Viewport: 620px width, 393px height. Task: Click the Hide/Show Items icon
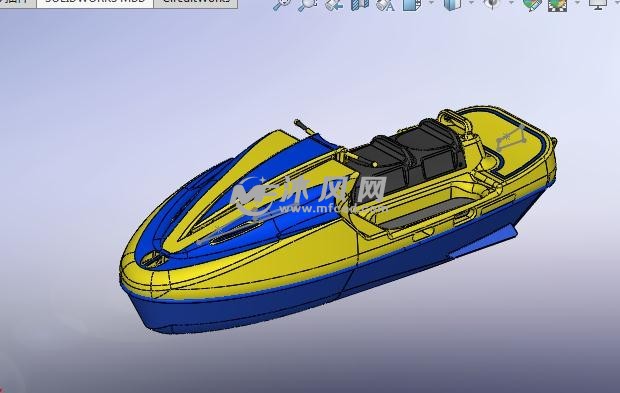pyautogui.click(x=492, y=4)
